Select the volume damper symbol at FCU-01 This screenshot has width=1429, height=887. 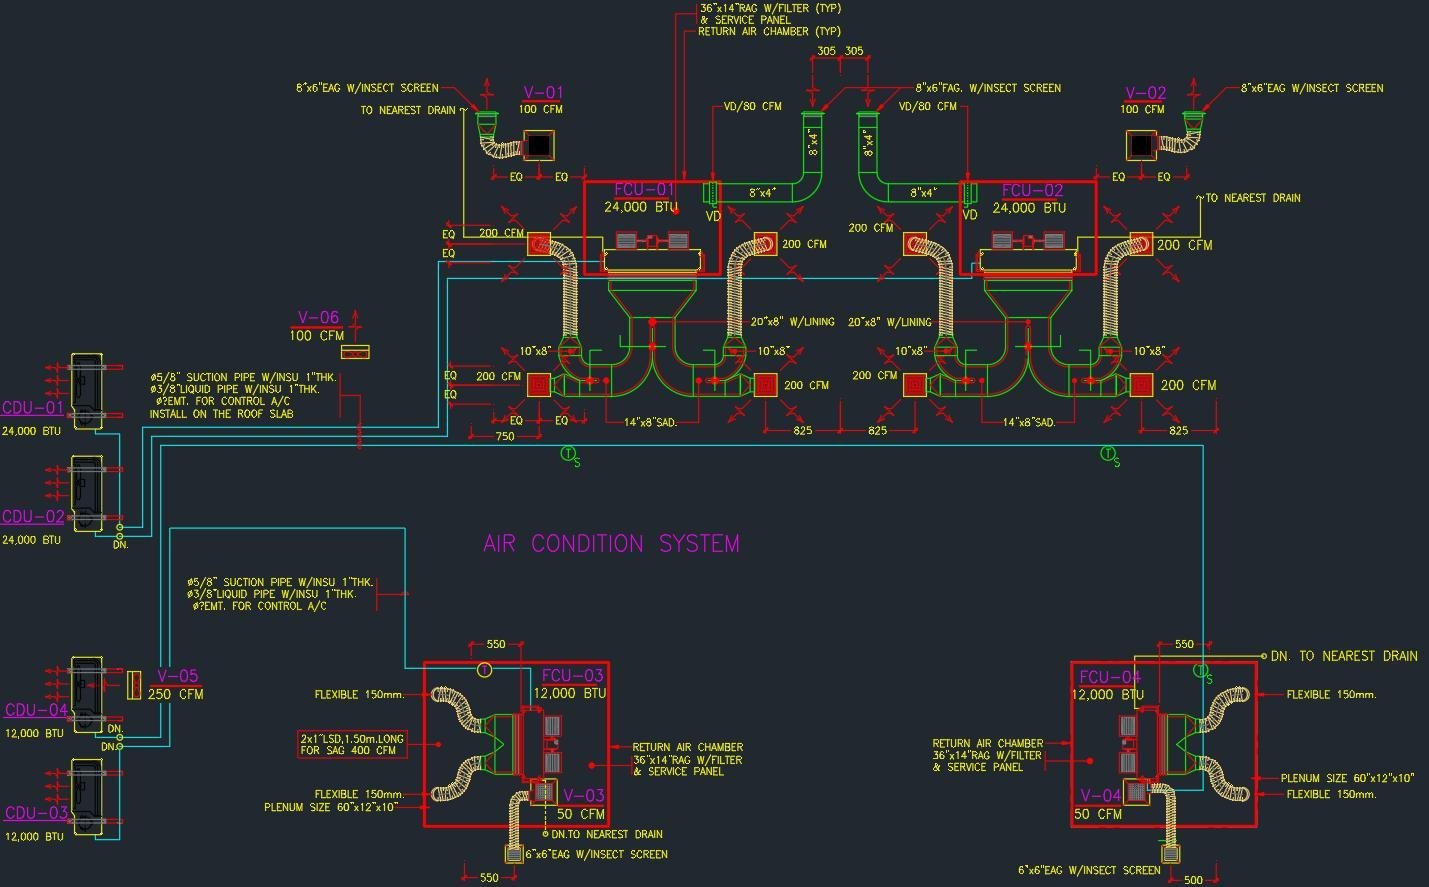tap(713, 193)
